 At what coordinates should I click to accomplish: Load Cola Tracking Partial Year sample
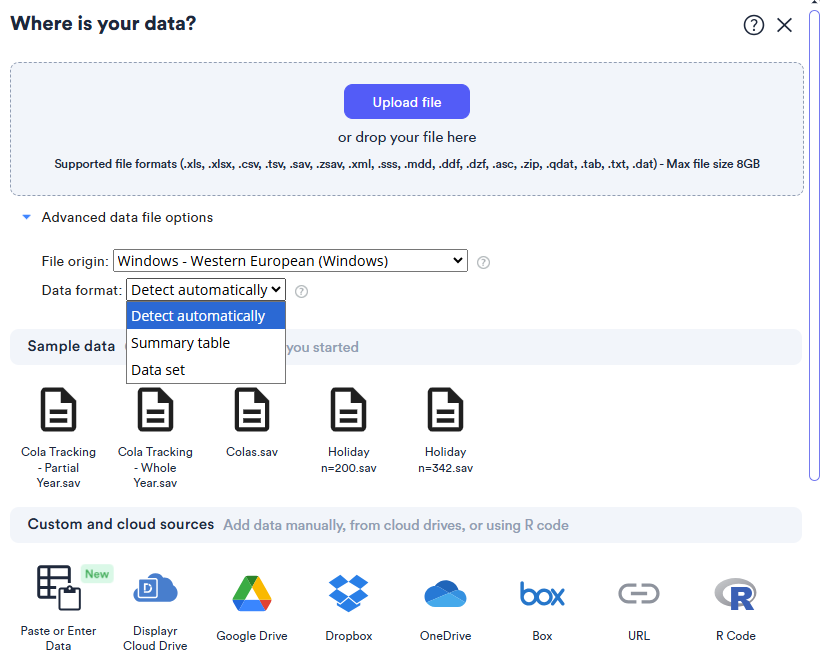[58, 411]
